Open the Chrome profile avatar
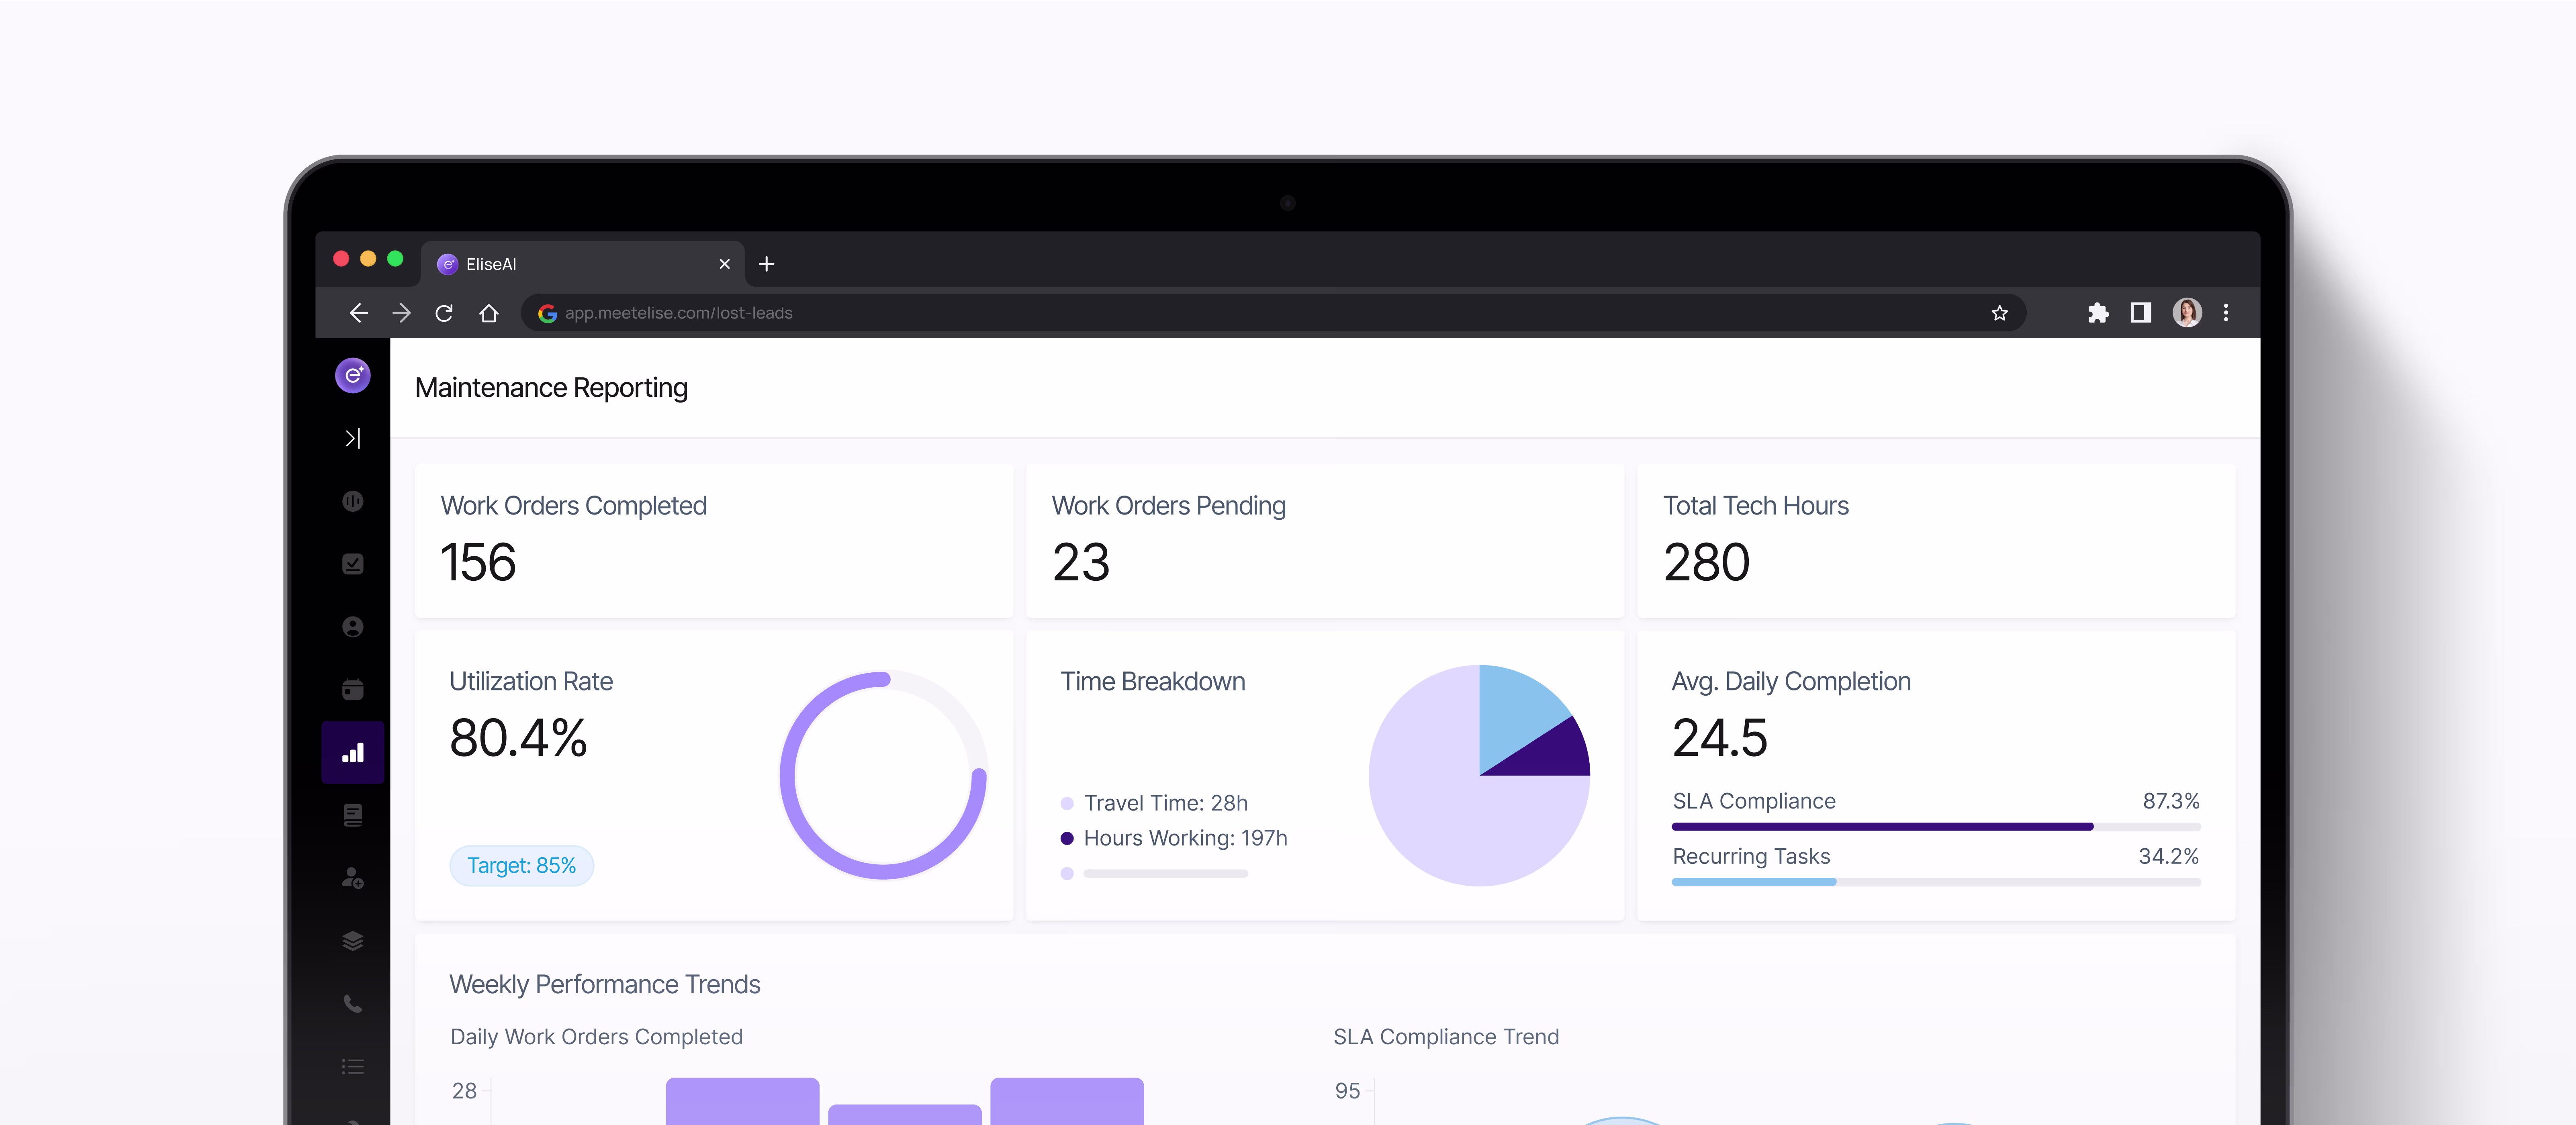Image resolution: width=2576 pixels, height=1125 pixels. click(x=2187, y=313)
